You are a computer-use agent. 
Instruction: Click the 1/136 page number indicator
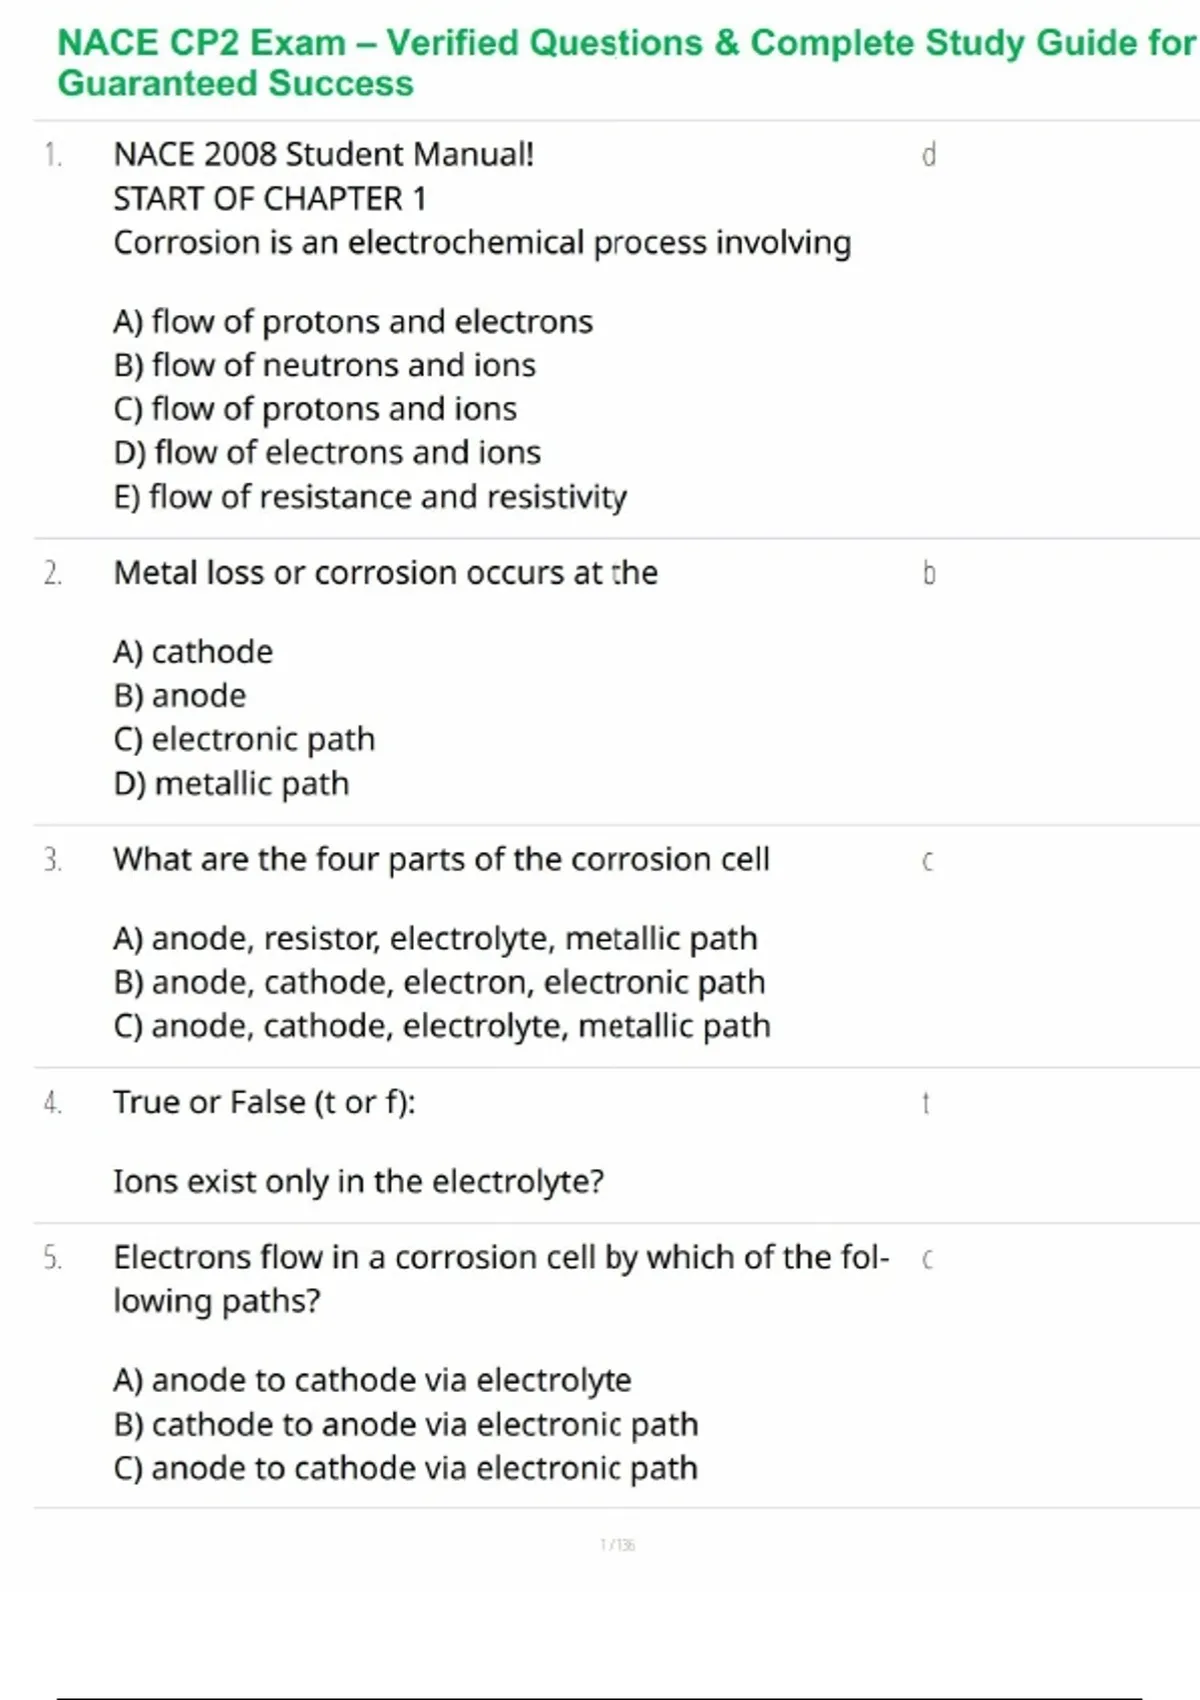(x=617, y=1545)
